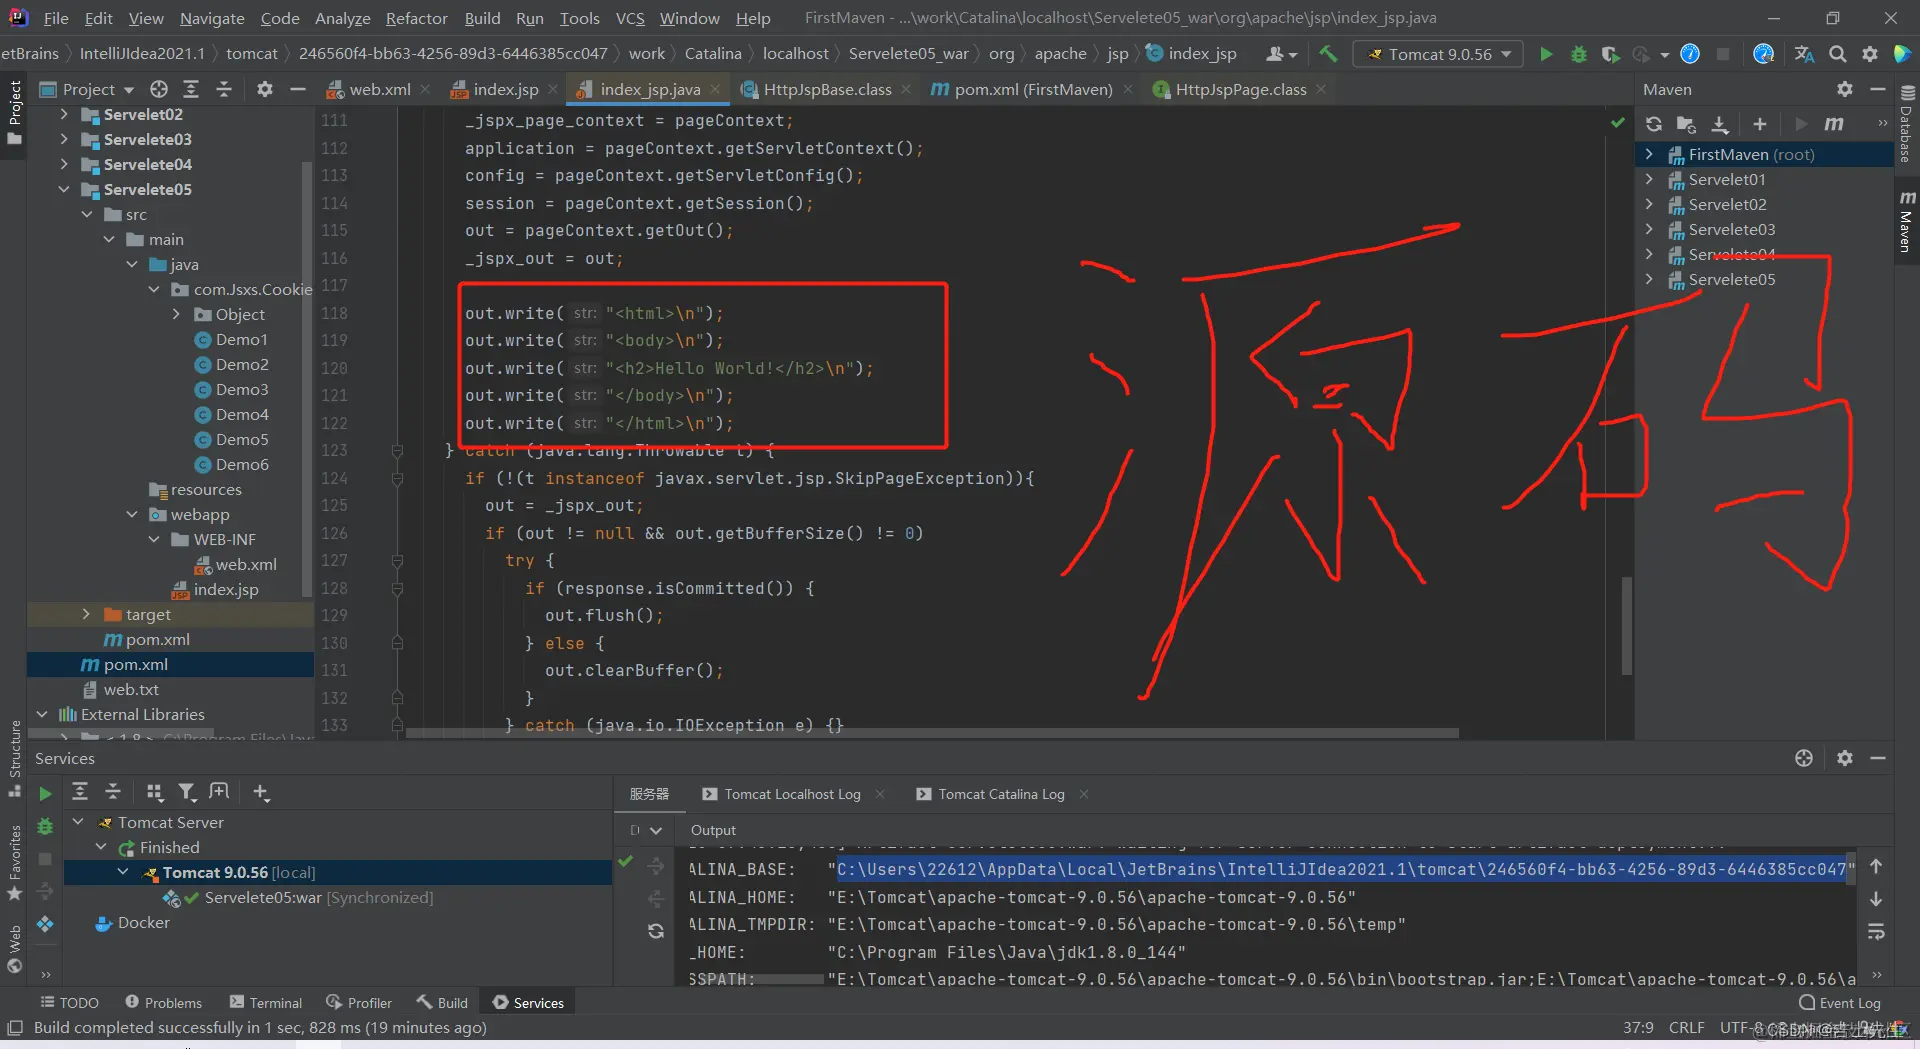Download sources and documentation in Maven panel
1920x1049 pixels.
[1720, 124]
